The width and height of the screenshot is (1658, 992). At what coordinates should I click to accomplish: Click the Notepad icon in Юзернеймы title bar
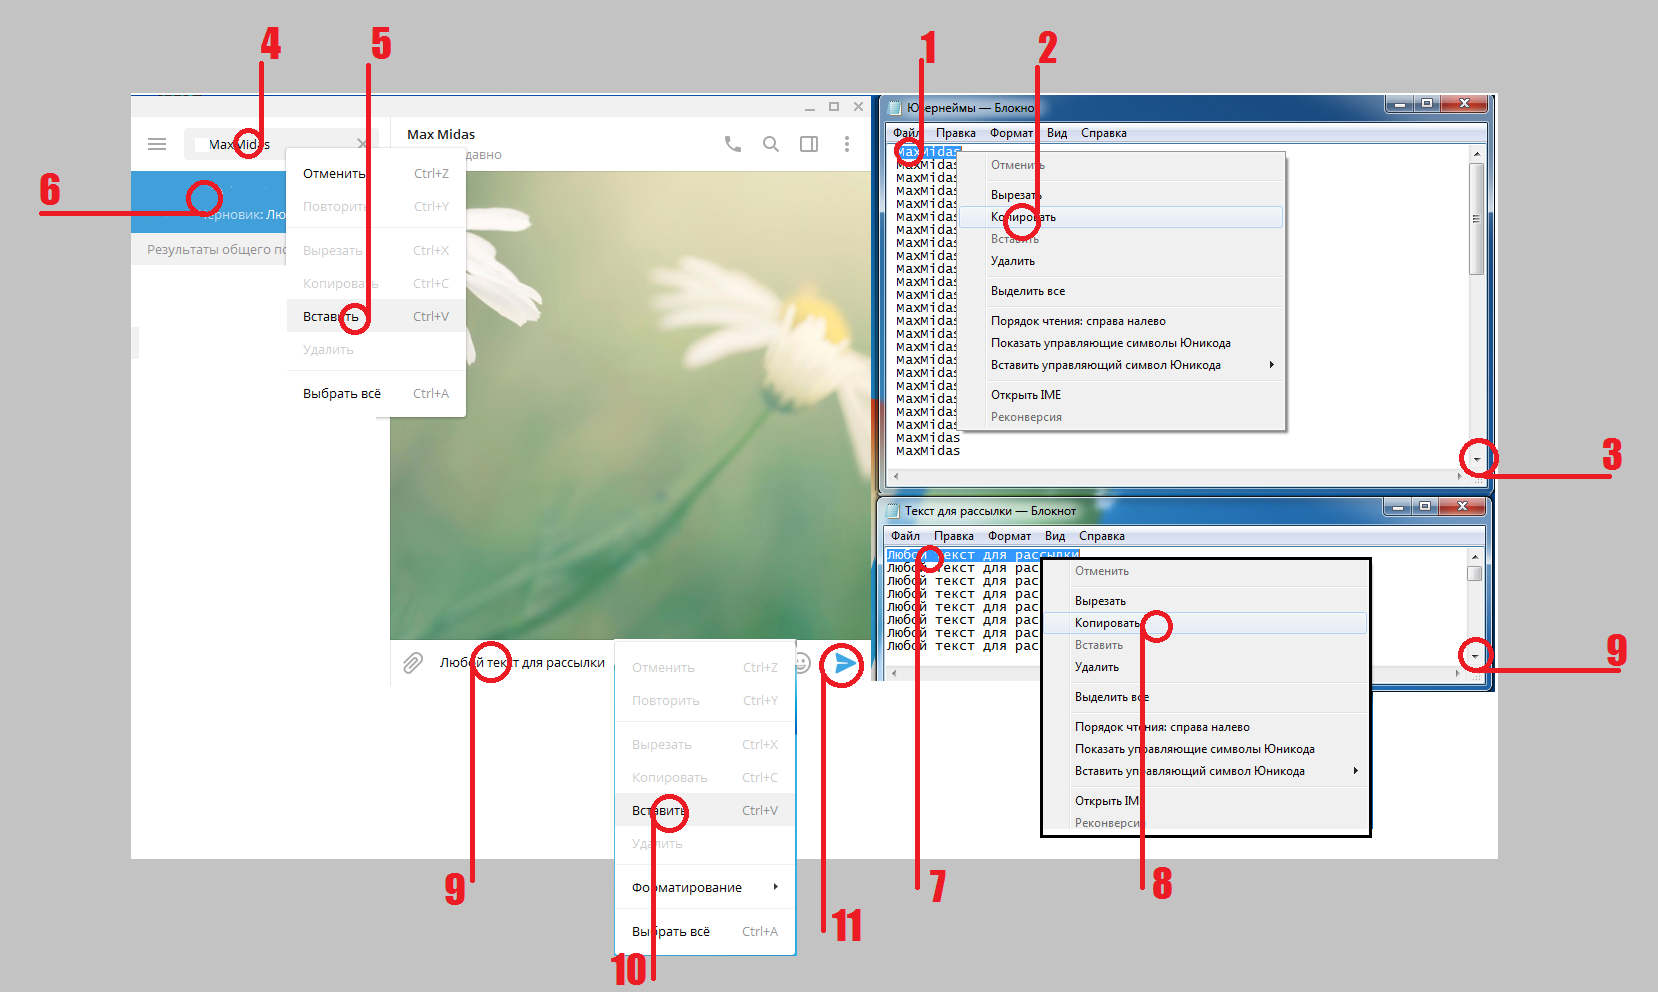coord(893,108)
